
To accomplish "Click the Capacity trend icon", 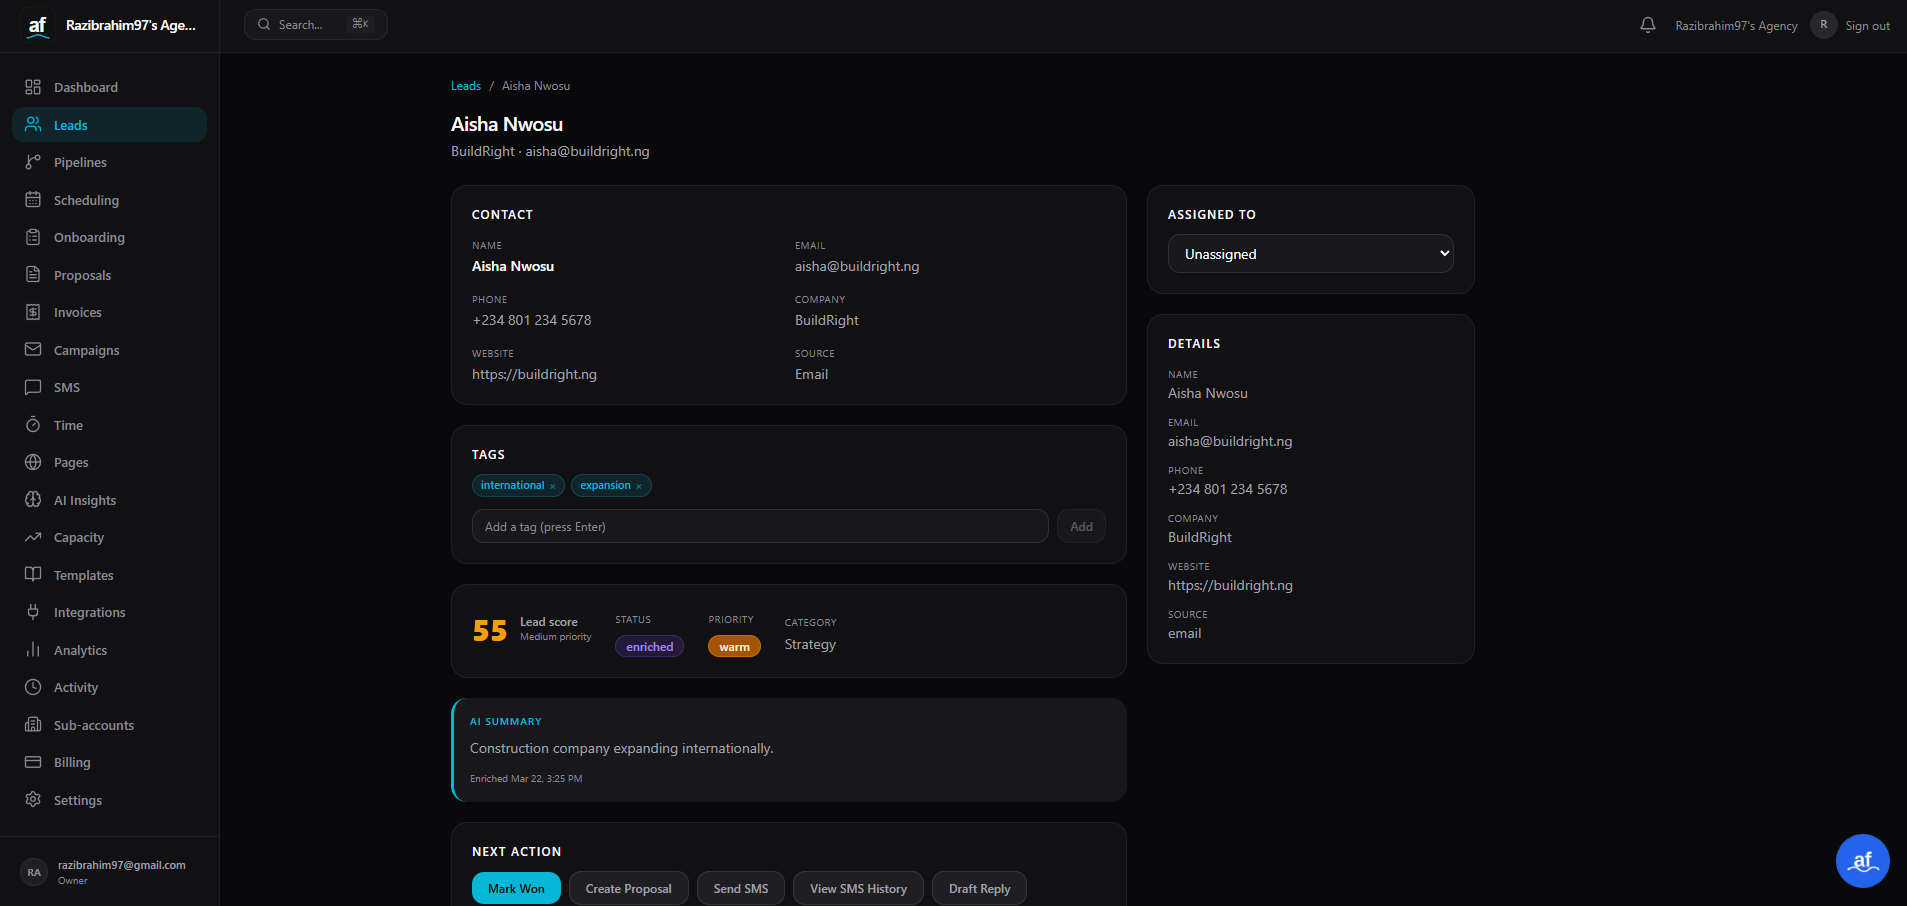I will (33, 537).
